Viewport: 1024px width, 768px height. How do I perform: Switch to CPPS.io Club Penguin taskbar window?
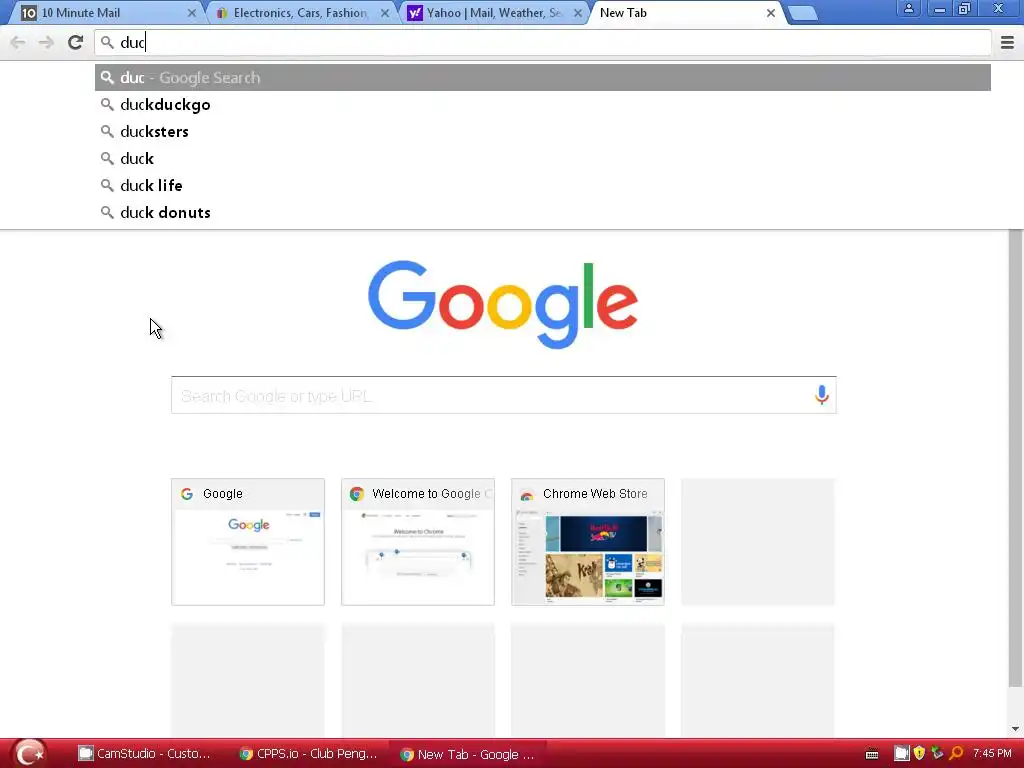[x=308, y=754]
